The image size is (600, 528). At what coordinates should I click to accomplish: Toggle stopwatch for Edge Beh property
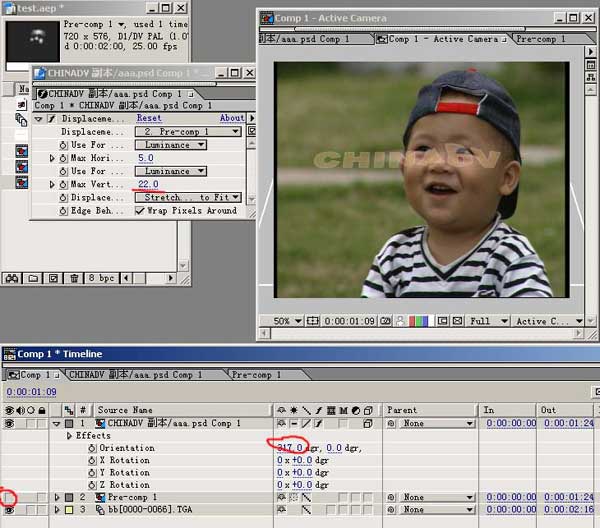[64, 211]
